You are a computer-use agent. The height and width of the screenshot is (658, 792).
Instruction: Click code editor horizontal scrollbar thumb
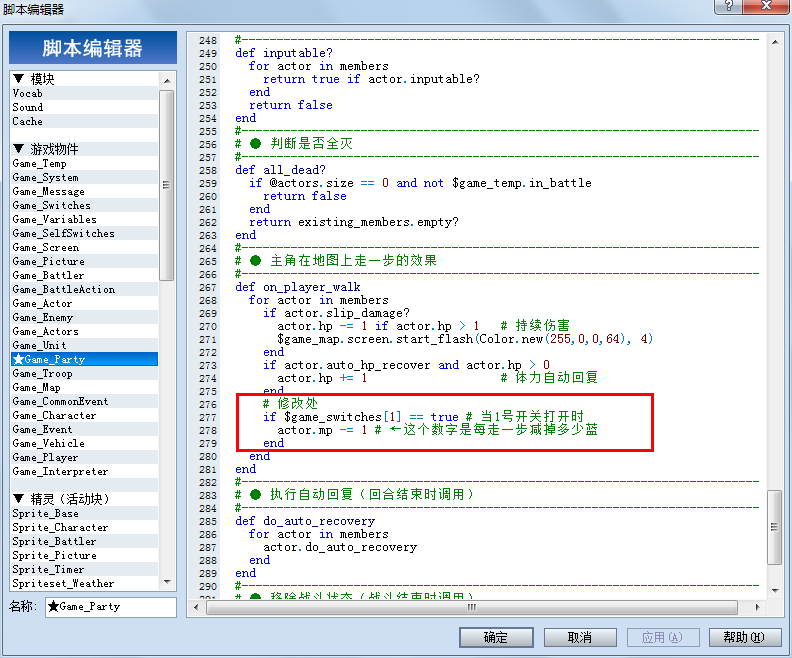[x=472, y=607]
